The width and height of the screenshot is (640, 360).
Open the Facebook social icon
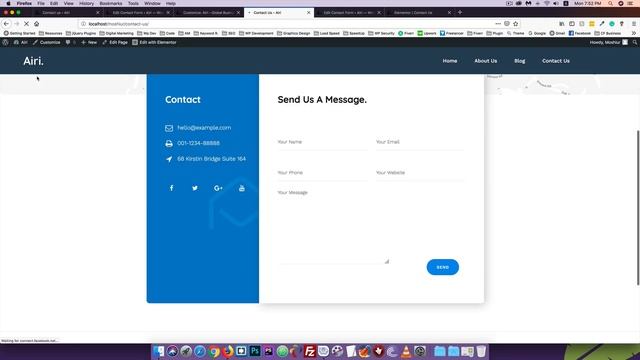[171, 188]
